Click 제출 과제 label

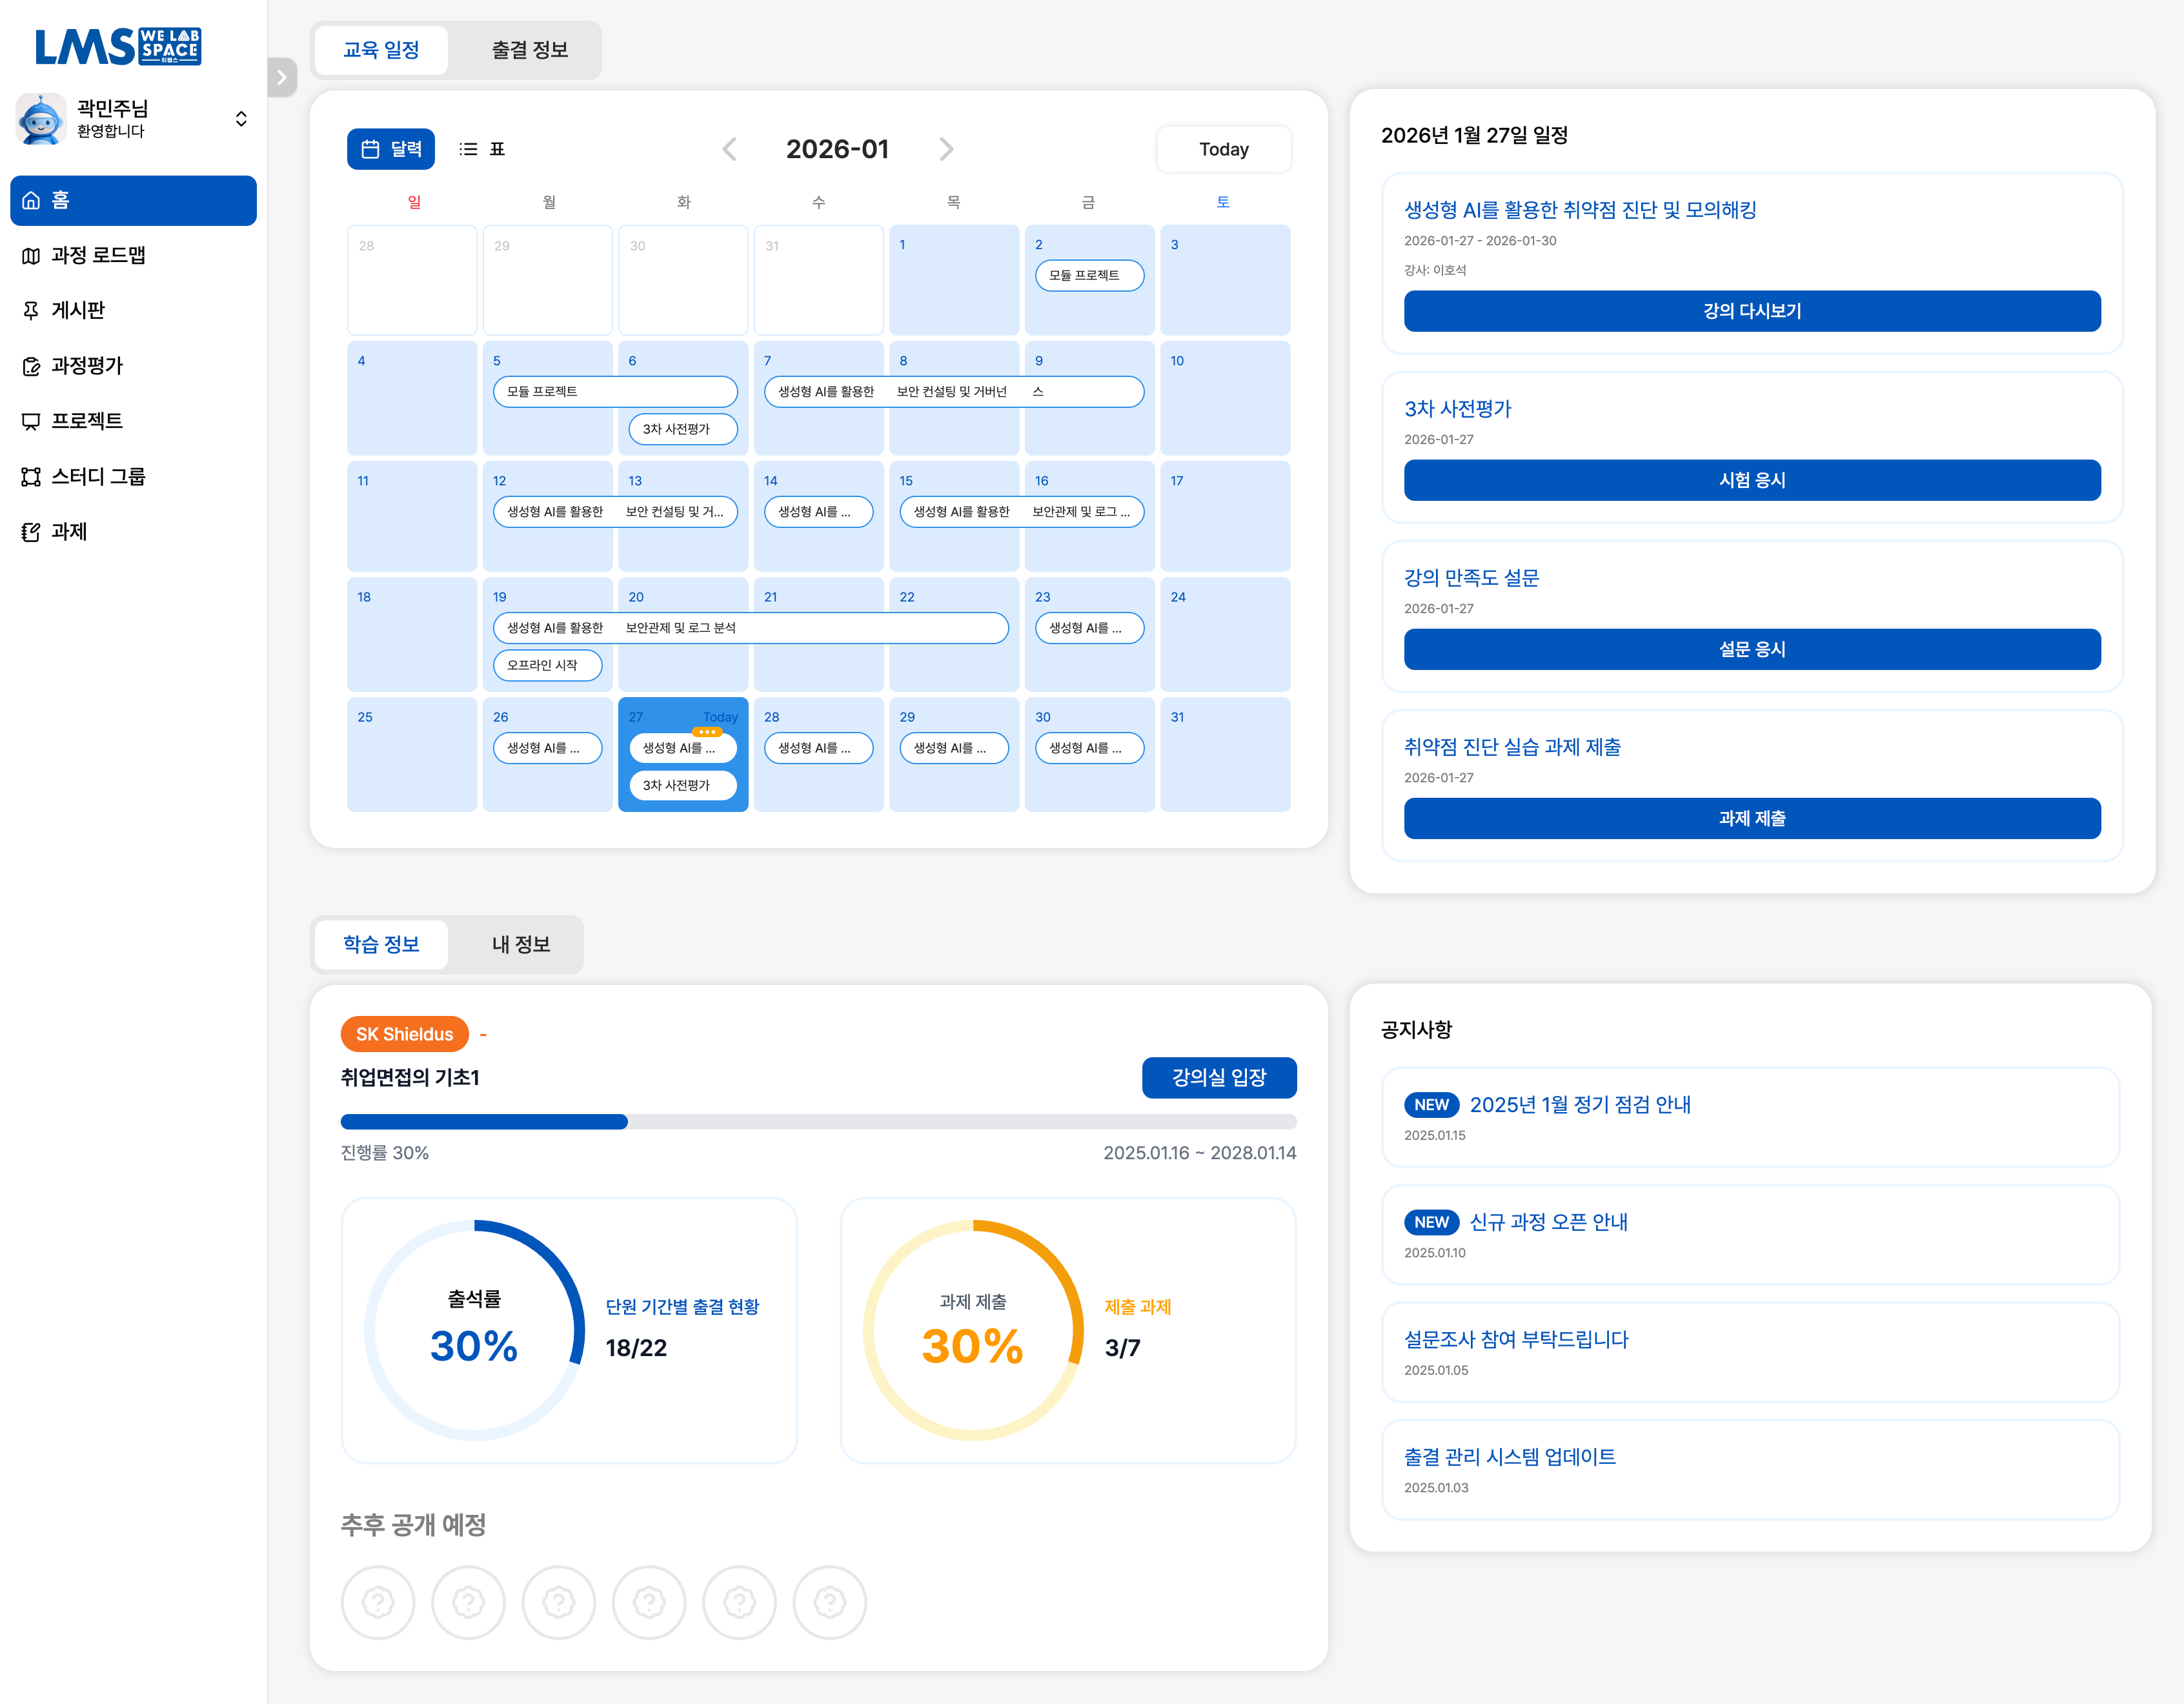(x=1137, y=1307)
